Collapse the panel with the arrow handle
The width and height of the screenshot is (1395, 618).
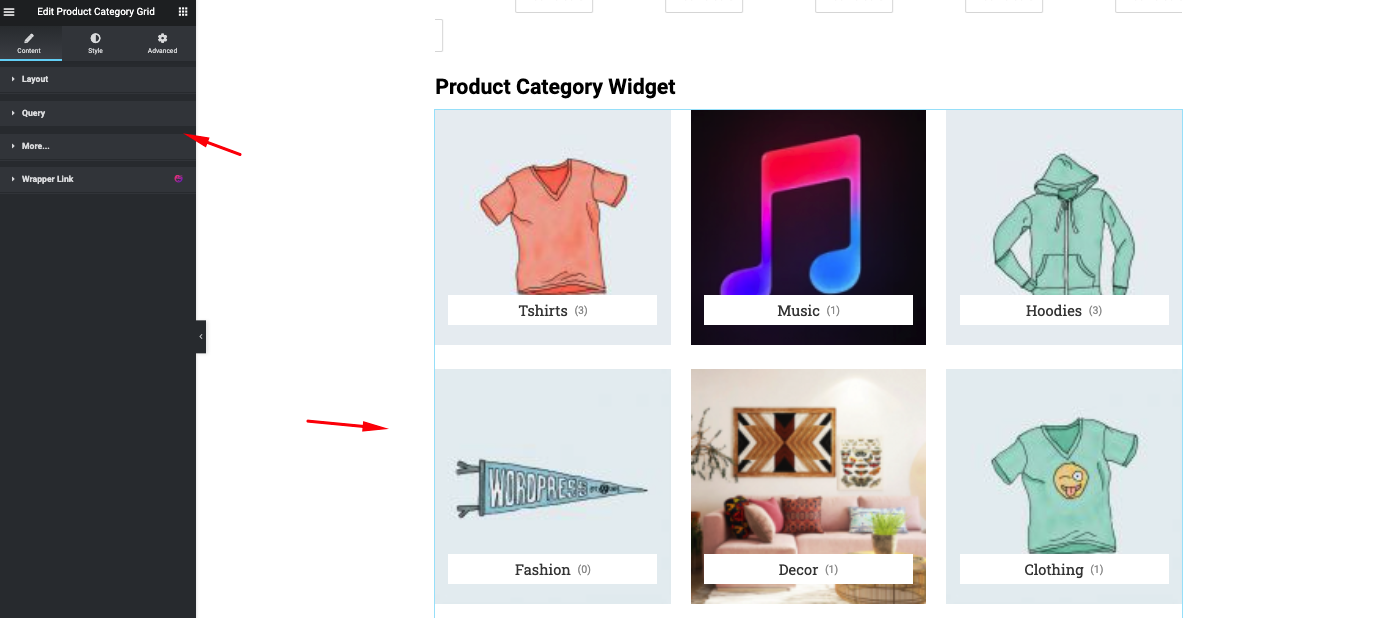coord(200,336)
